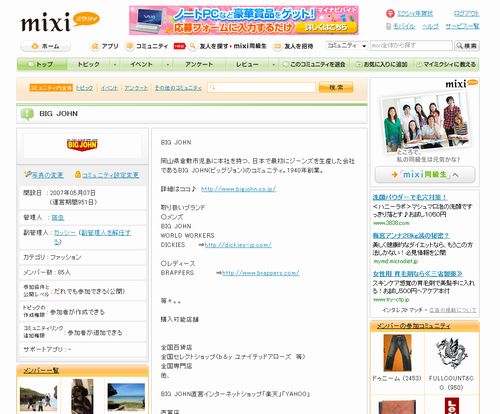Click the mixi logo
Screen dimensions: 500x414
pos(60,23)
